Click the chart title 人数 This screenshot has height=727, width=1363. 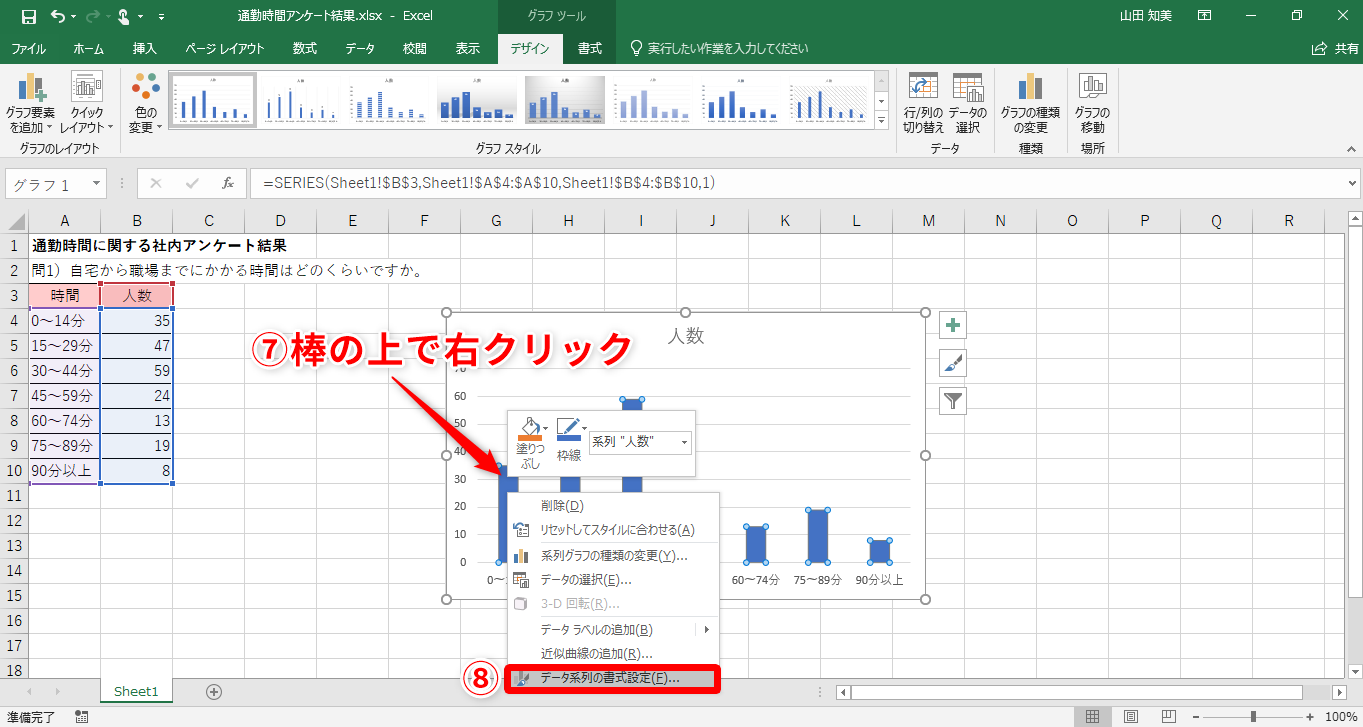click(686, 336)
